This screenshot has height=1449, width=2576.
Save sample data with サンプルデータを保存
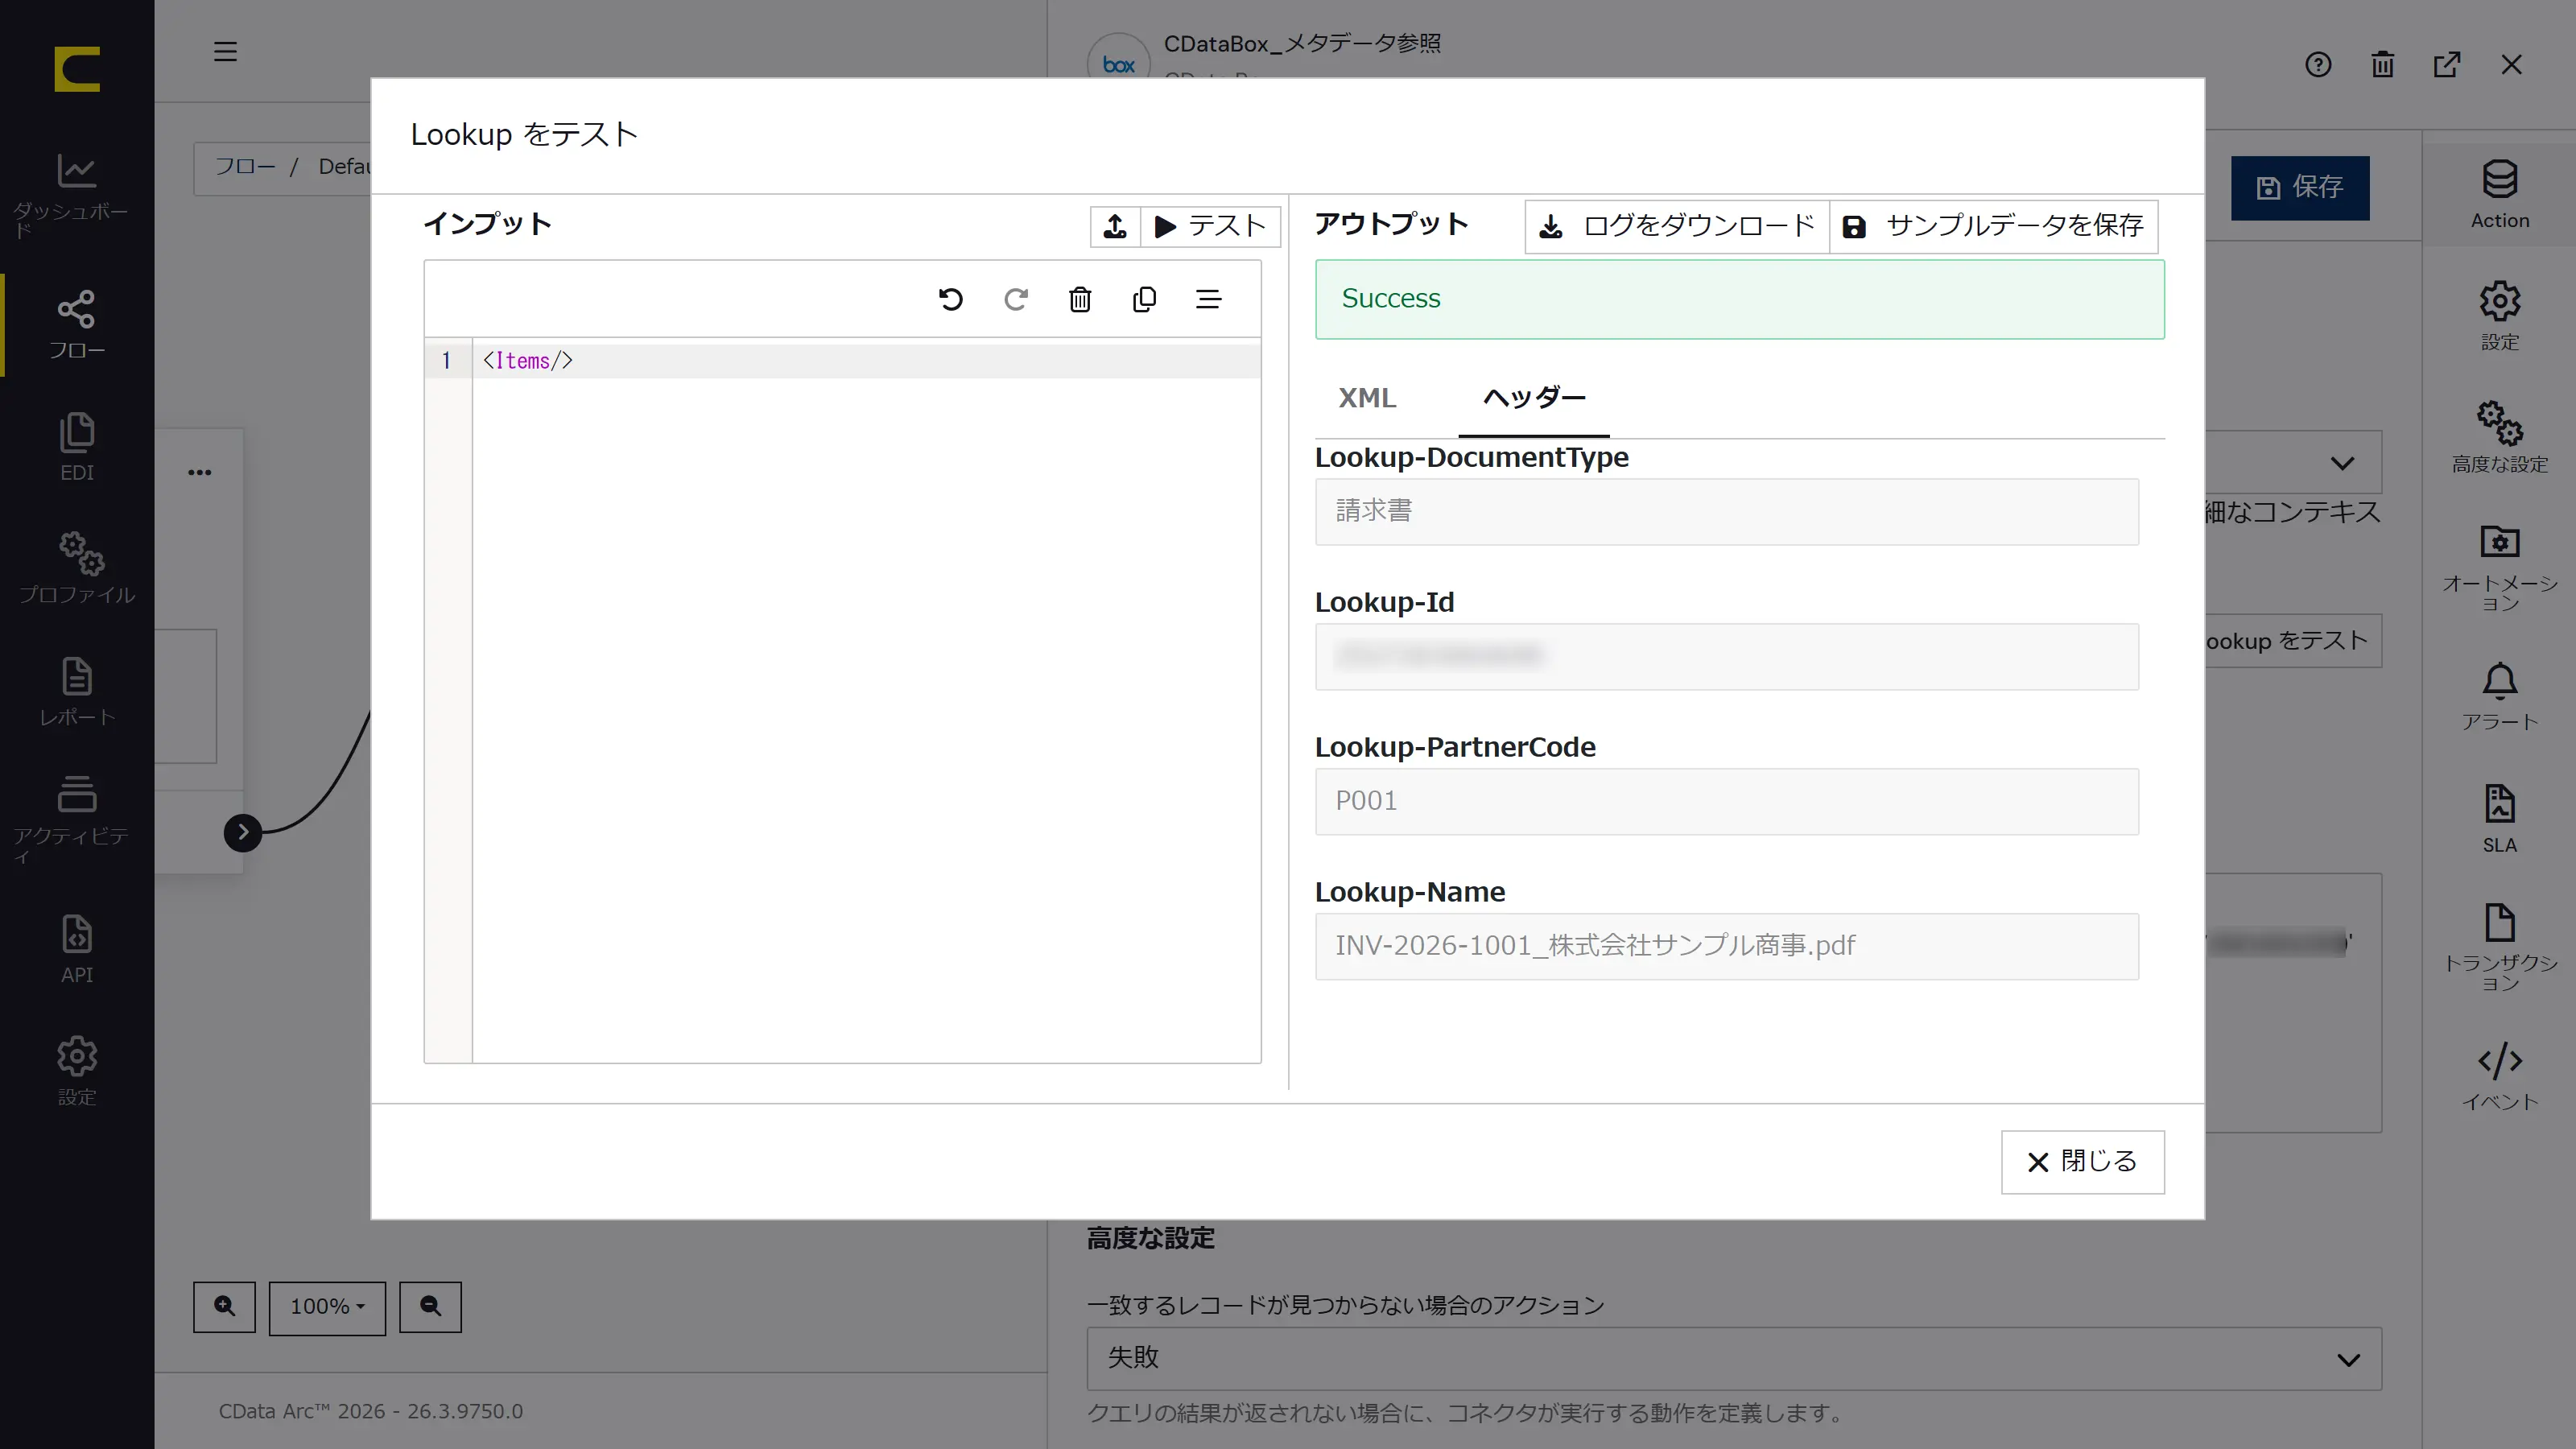pyautogui.click(x=1993, y=226)
